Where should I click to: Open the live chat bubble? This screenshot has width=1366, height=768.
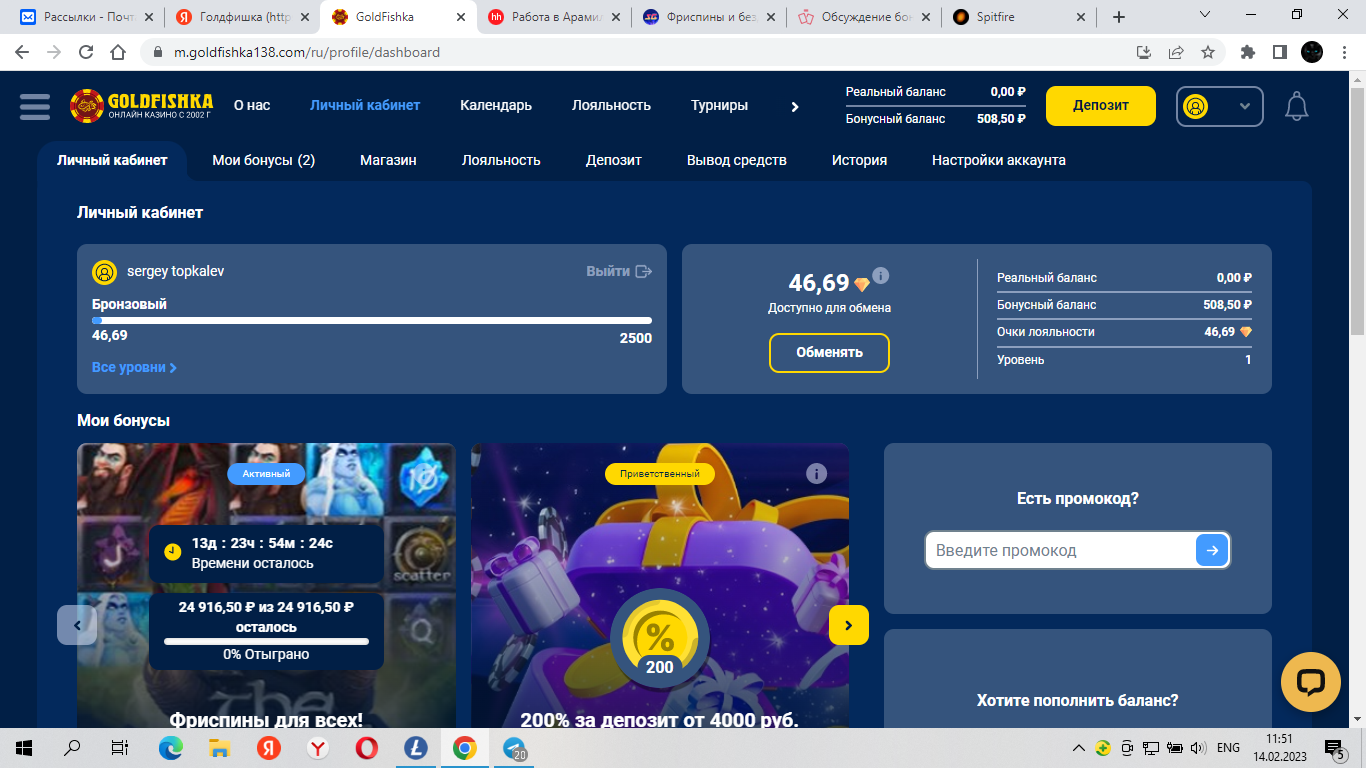click(x=1310, y=682)
